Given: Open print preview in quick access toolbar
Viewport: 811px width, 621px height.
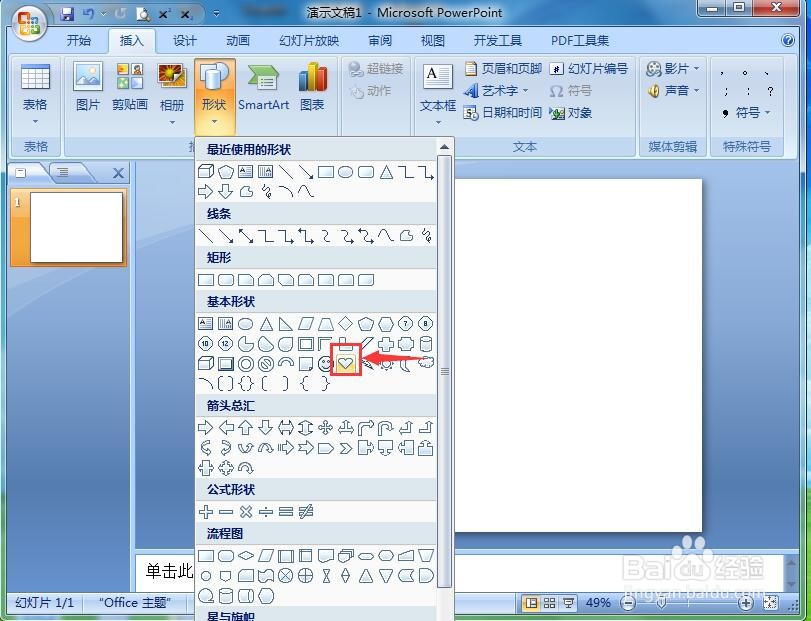Looking at the screenshot, I should (142, 14).
